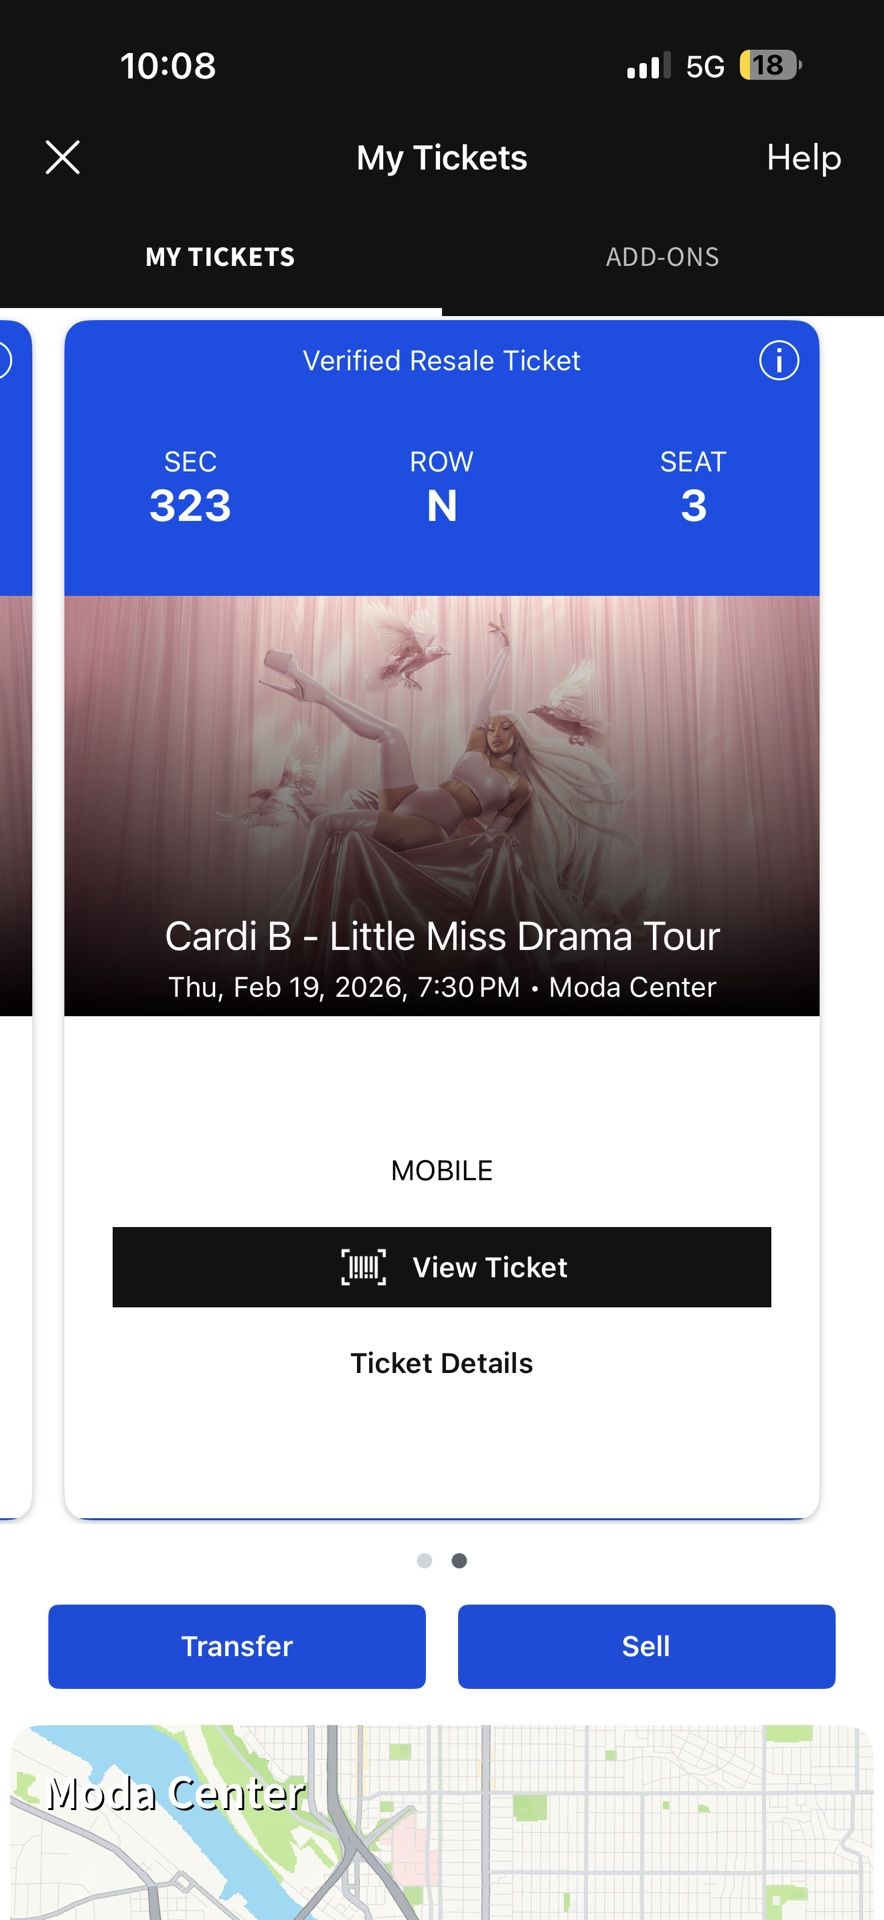Open the Moda Center map
884x1920 pixels.
click(x=442, y=1820)
